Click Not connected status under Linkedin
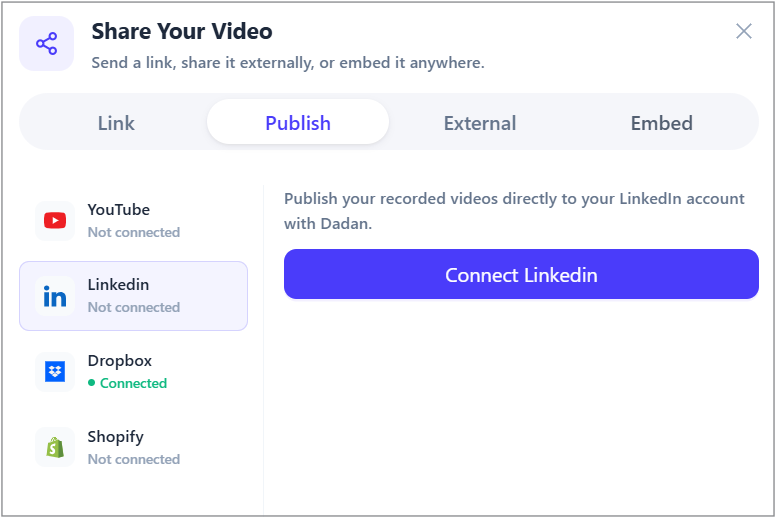The image size is (775, 517). click(x=134, y=307)
